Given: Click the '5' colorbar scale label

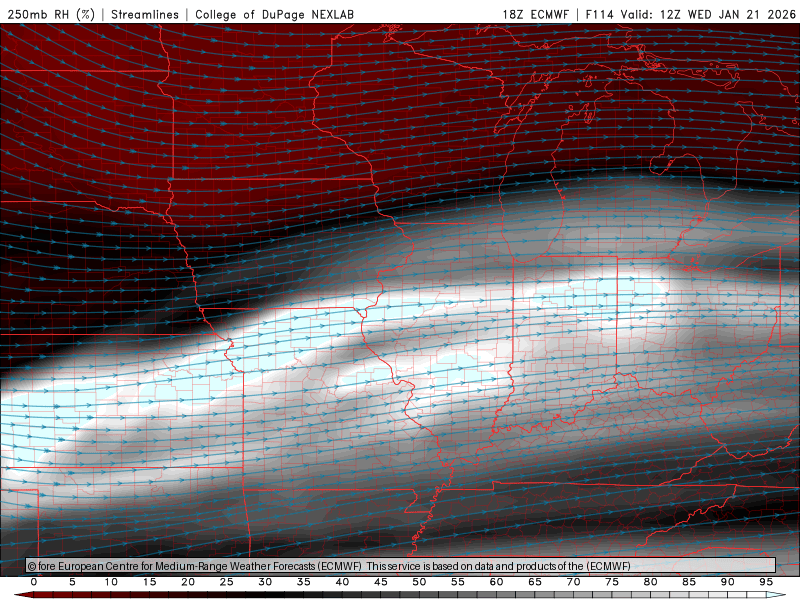Looking at the screenshot, I should coord(72,582).
